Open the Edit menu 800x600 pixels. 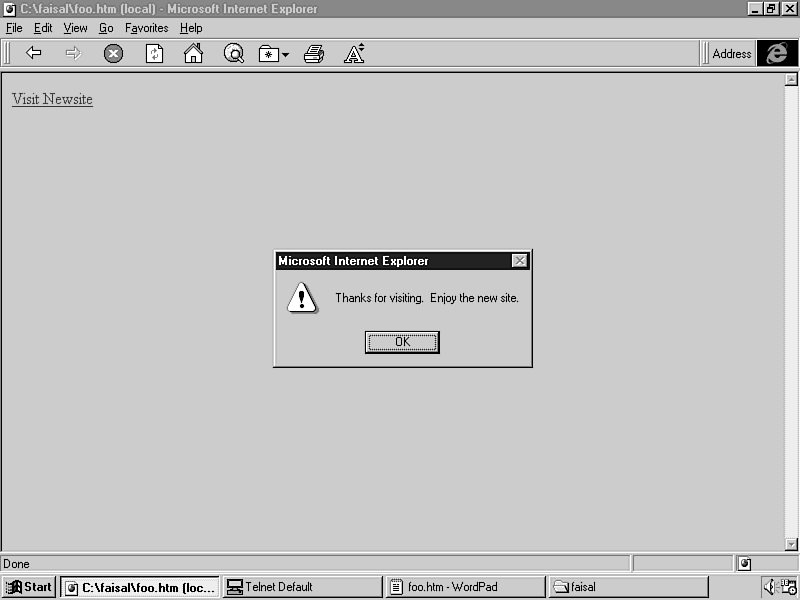coord(43,28)
